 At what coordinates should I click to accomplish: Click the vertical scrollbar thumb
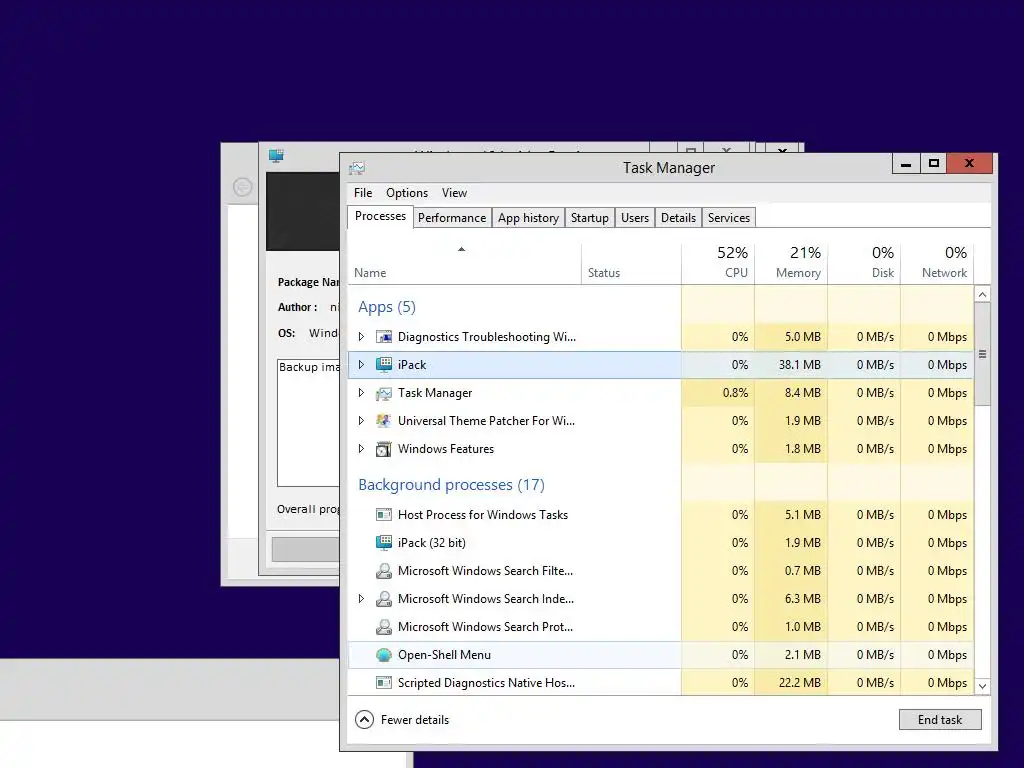(x=982, y=355)
